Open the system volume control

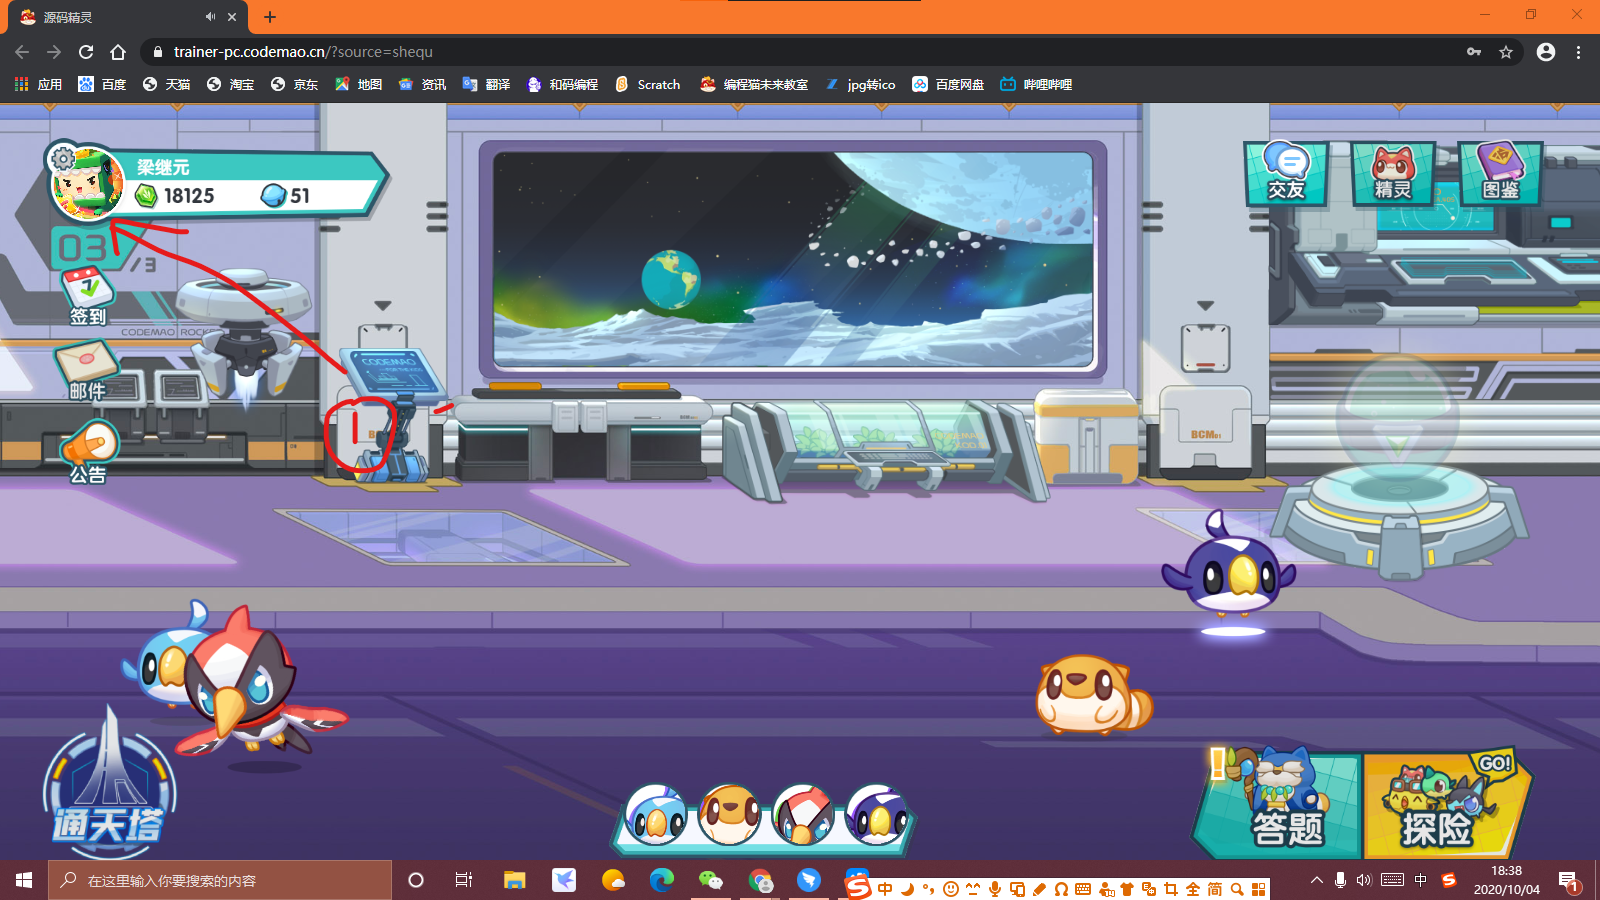click(x=1364, y=880)
